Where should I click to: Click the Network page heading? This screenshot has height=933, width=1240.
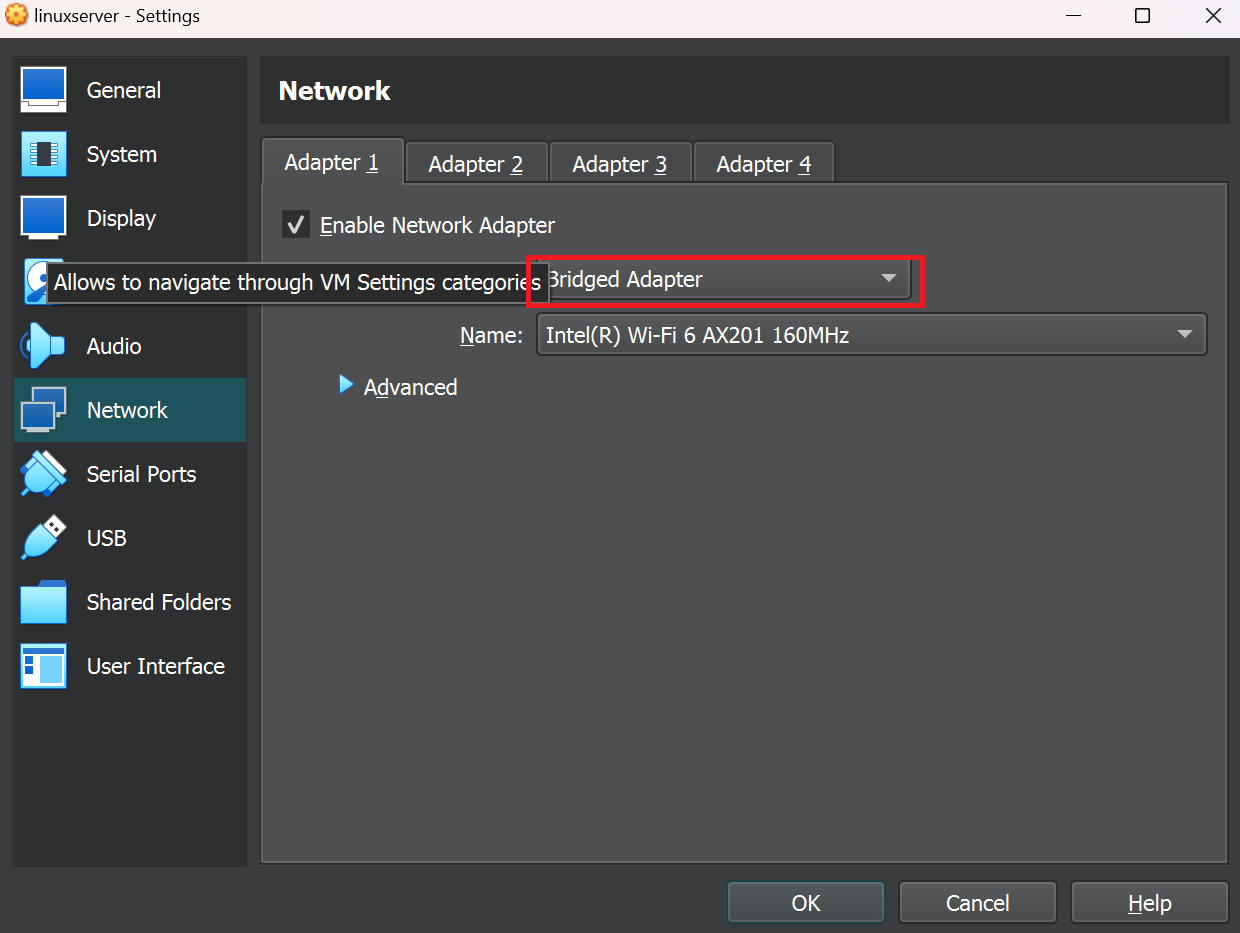pyautogui.click(x=335, y=90)
